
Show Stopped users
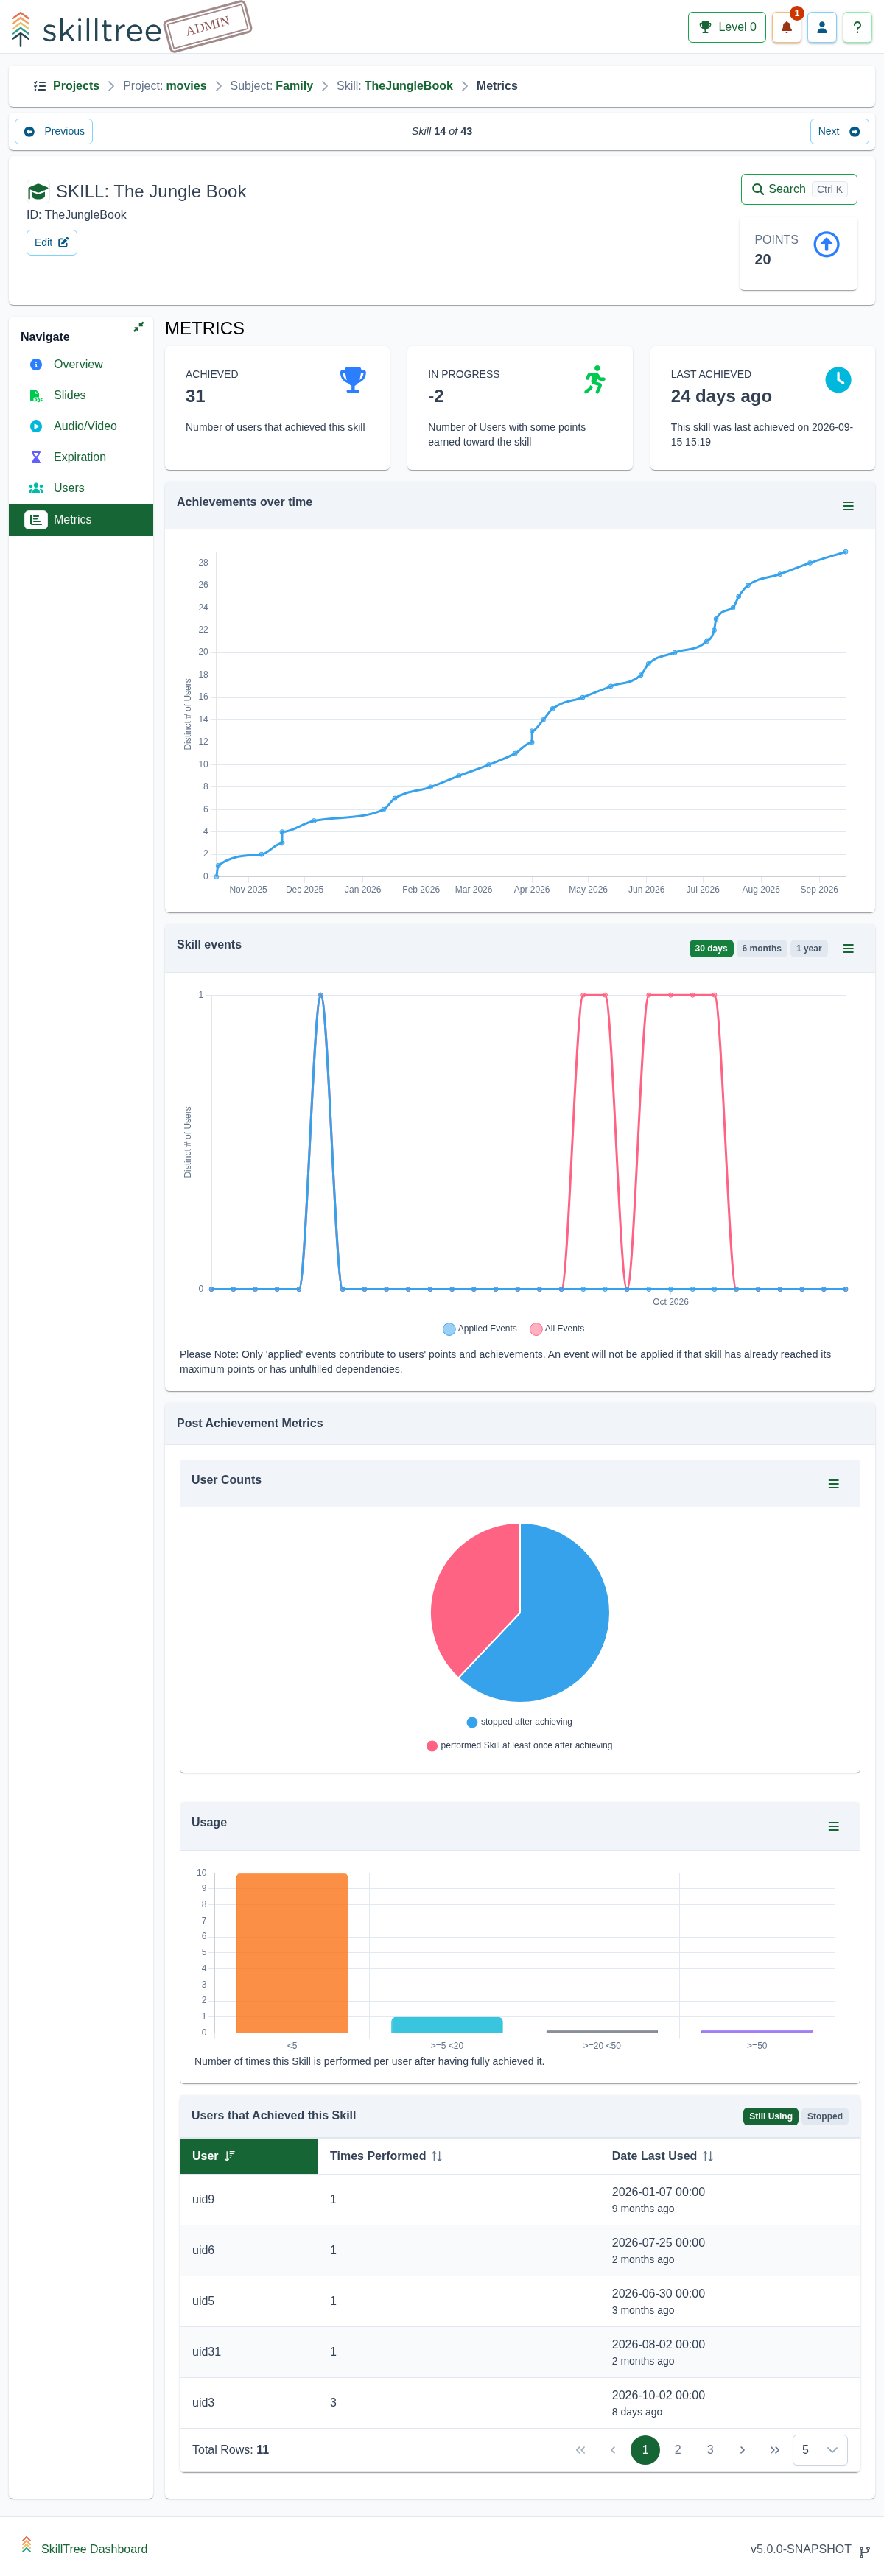tap(825, 2117)
